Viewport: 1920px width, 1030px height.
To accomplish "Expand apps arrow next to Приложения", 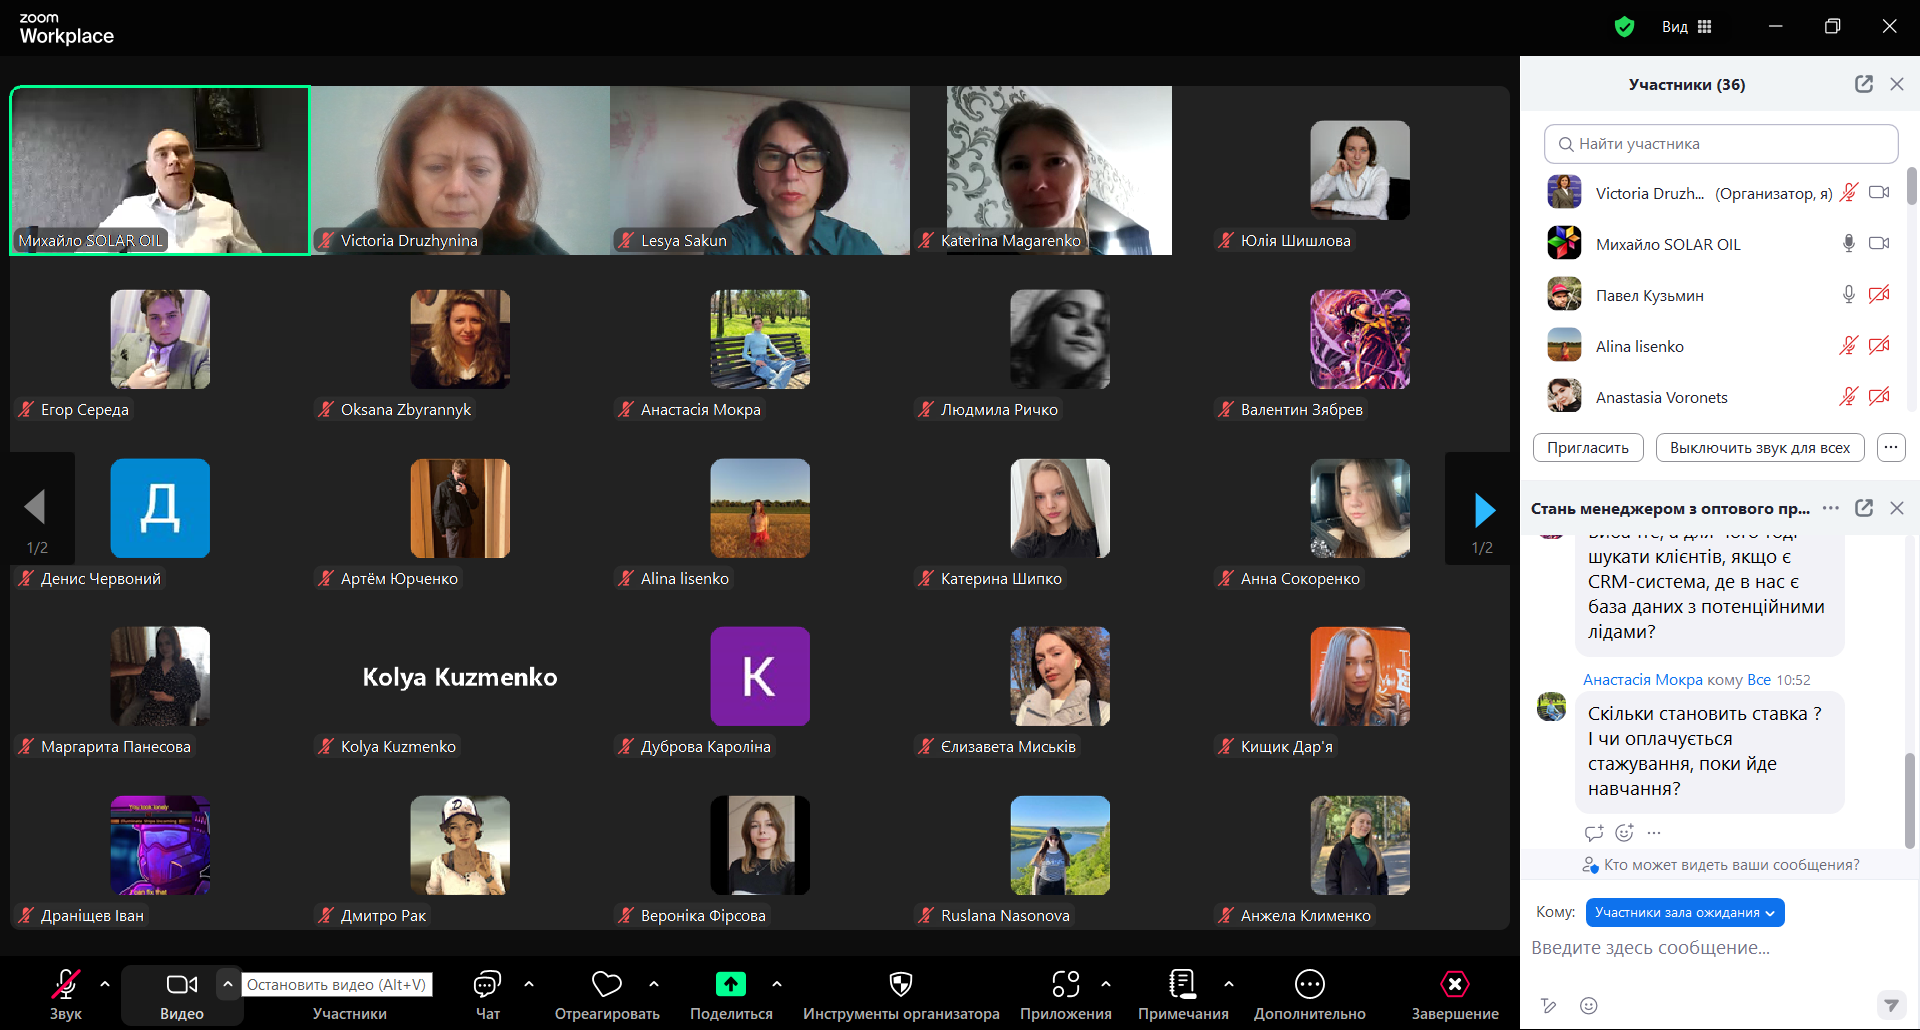I will [x=1106, y=985].
